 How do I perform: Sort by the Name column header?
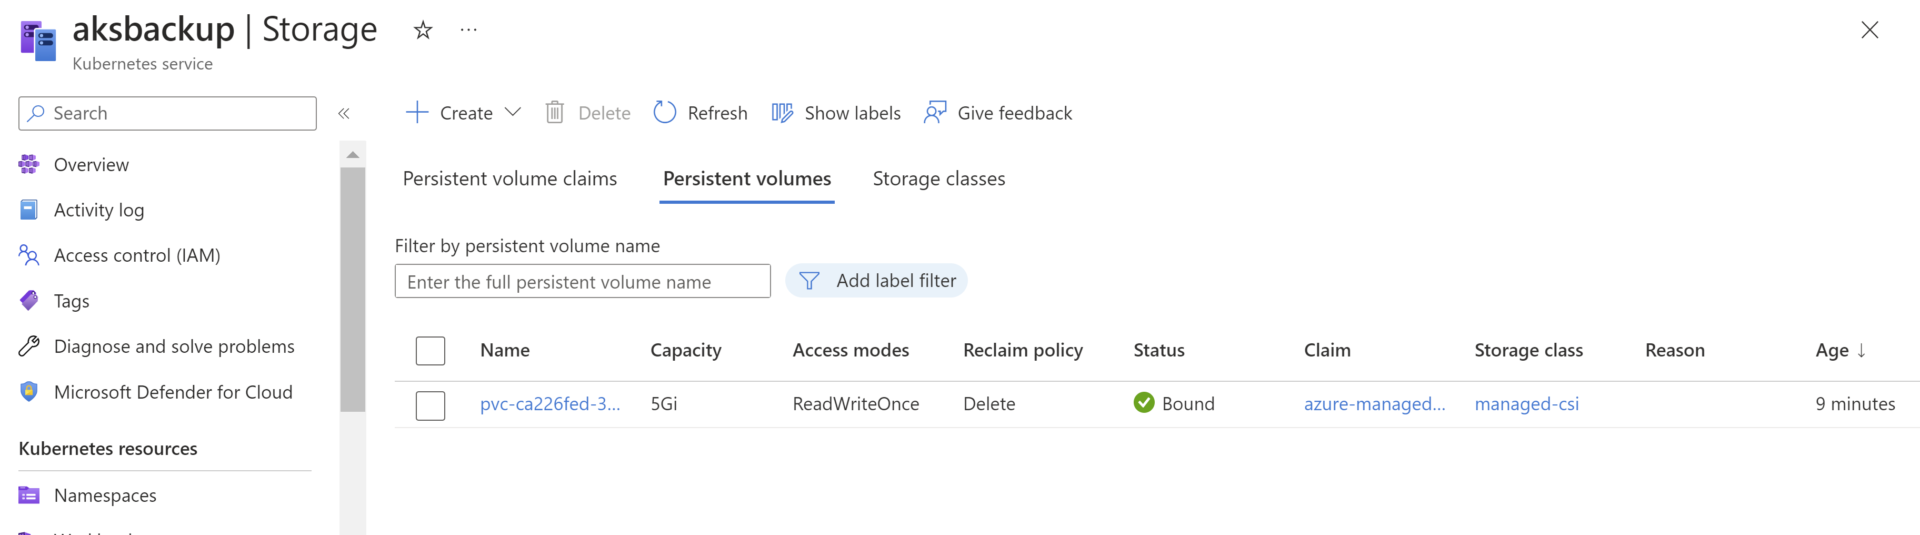click(505, 350)
